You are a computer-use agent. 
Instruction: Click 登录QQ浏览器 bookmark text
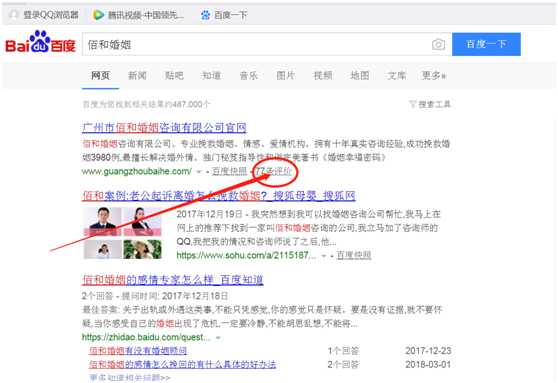pos(51,15)
